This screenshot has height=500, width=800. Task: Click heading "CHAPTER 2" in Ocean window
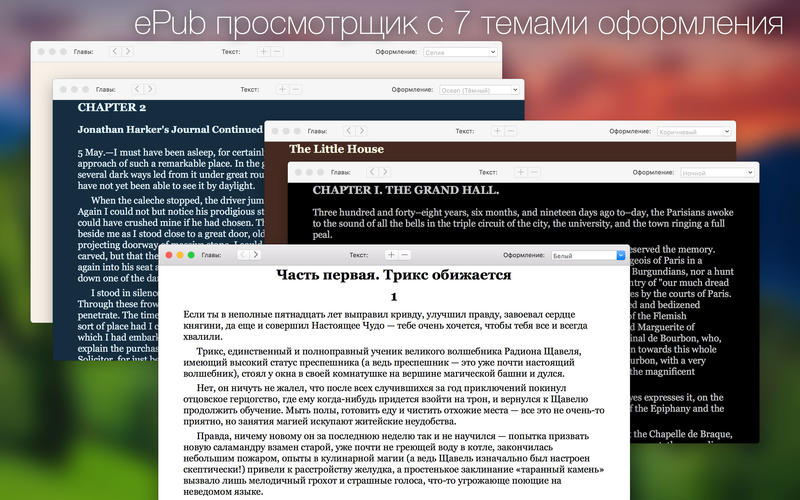[112, 107]
